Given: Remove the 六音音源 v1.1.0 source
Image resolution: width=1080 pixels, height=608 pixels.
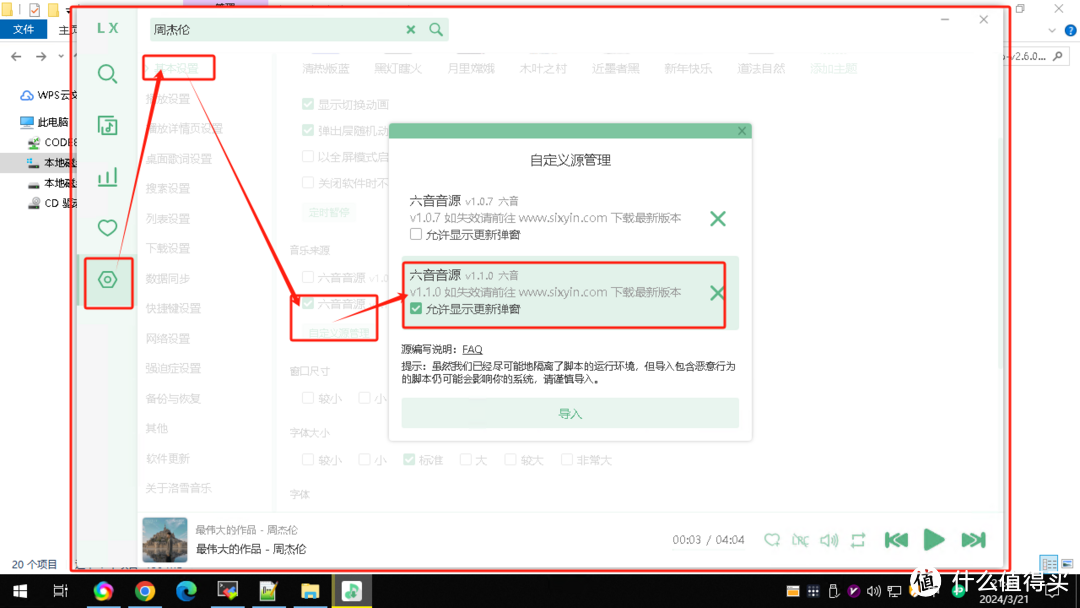Looking at the screenshot, I should [x=717, y=293].
